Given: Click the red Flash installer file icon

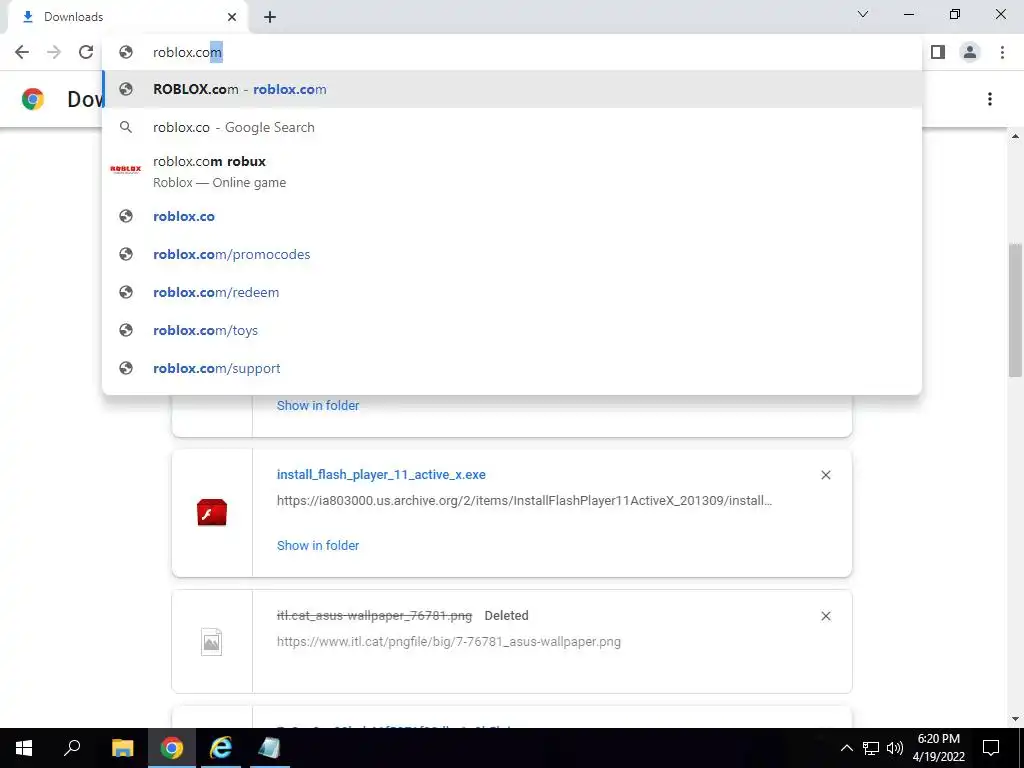Looking at the screenshot, I should 212,513.
